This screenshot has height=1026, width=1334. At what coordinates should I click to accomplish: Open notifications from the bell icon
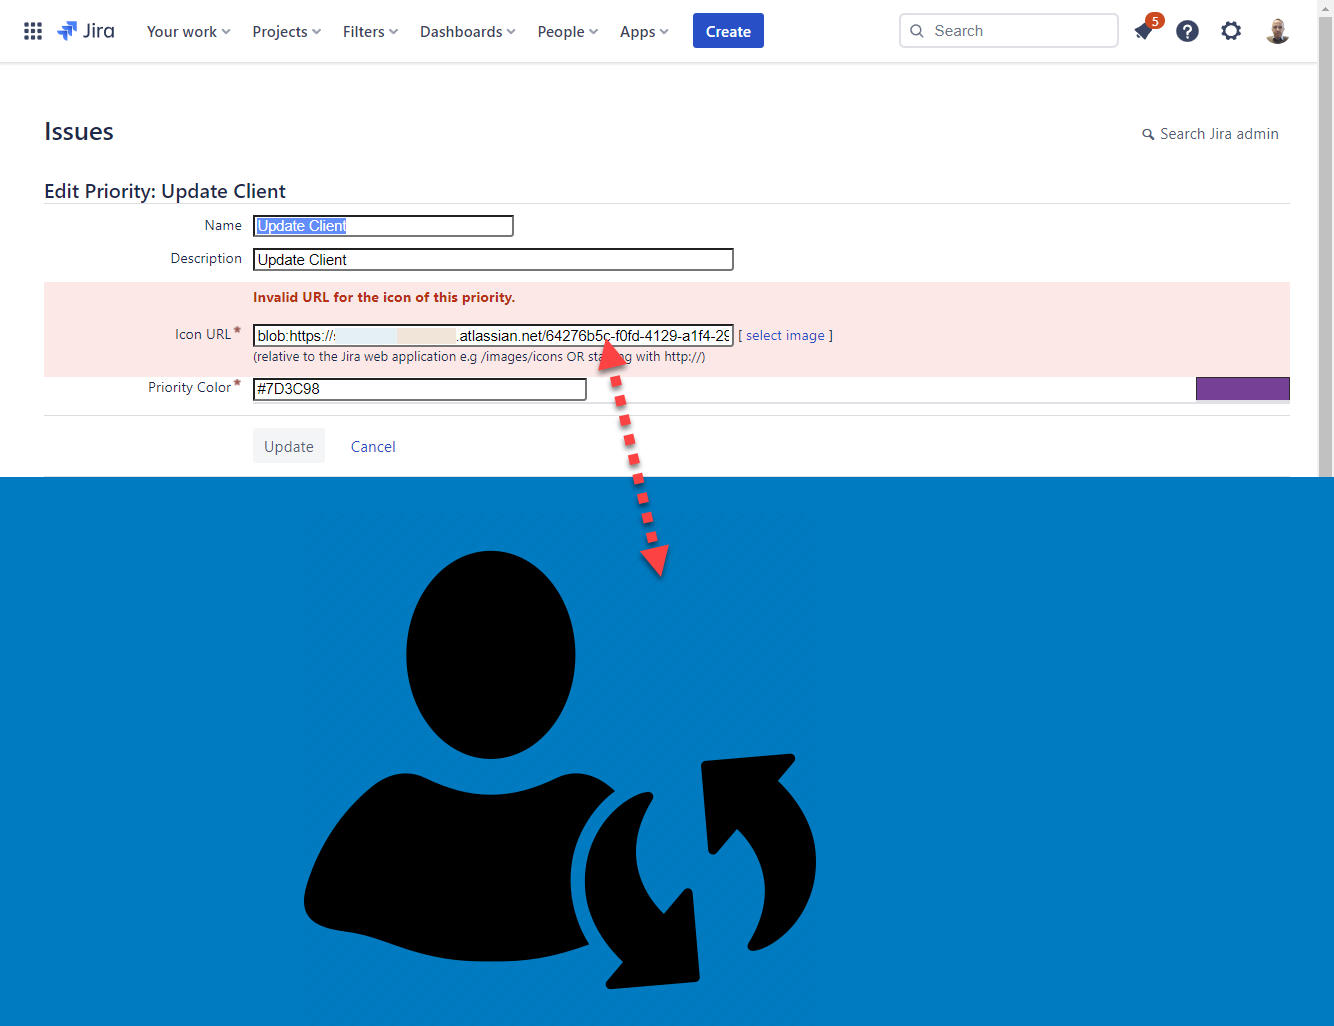point(1143,31)
